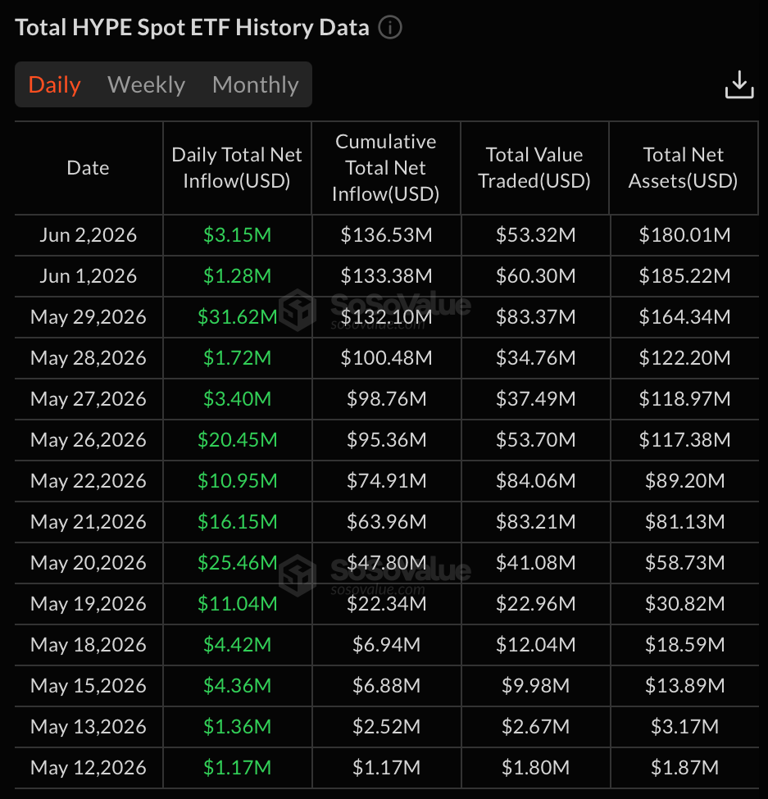Screen dimensions: 768x799
Task: Click the Cumulative Total Net Inflow header
Action: (x=386, y=168)
